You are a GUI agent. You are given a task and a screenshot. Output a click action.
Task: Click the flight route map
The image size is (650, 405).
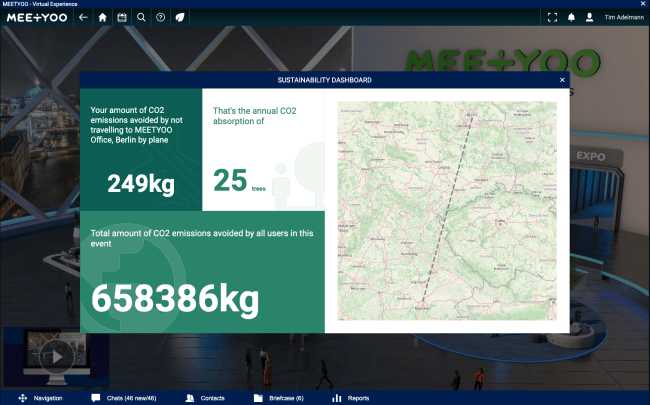(447, 211)
